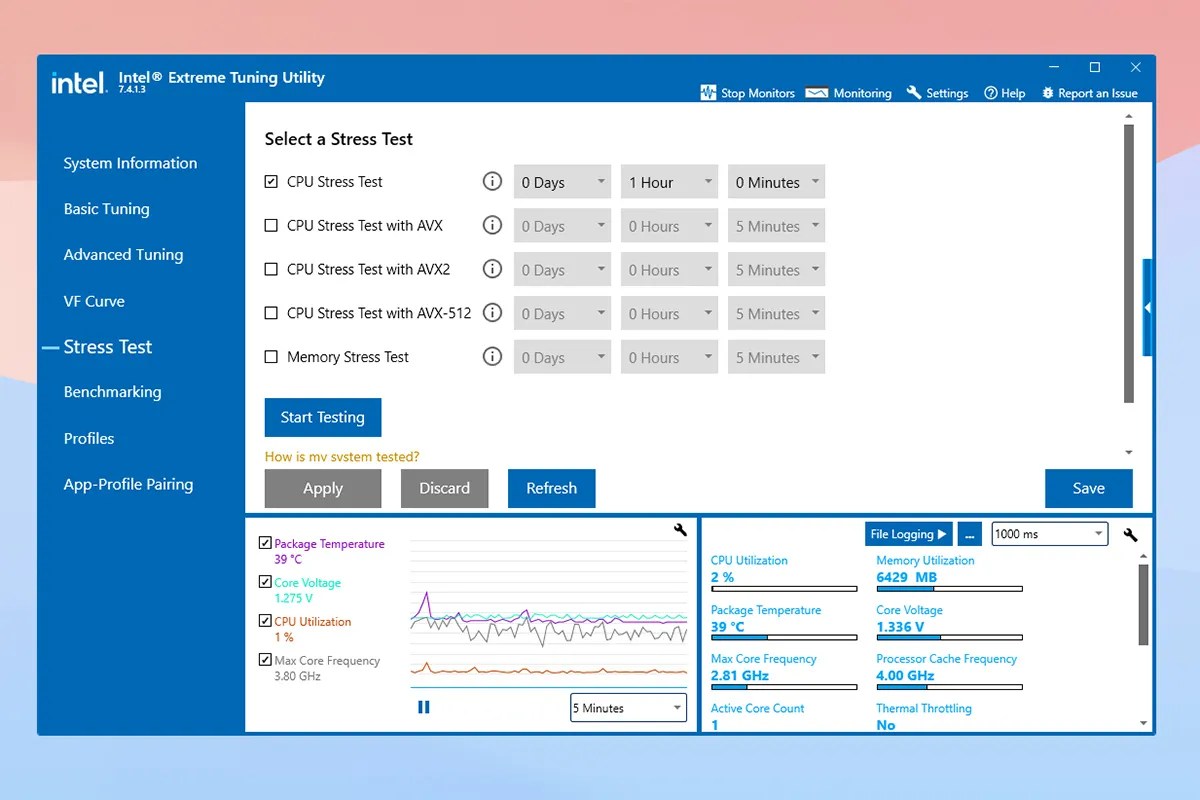Open Memory Stress Test 5 Minutes dropdown
Screen dimensions: 1200x800
point(776,357)
